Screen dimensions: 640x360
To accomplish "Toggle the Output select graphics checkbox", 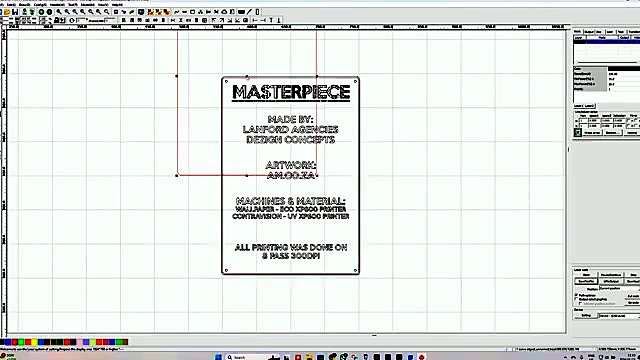I will point(576,299).
